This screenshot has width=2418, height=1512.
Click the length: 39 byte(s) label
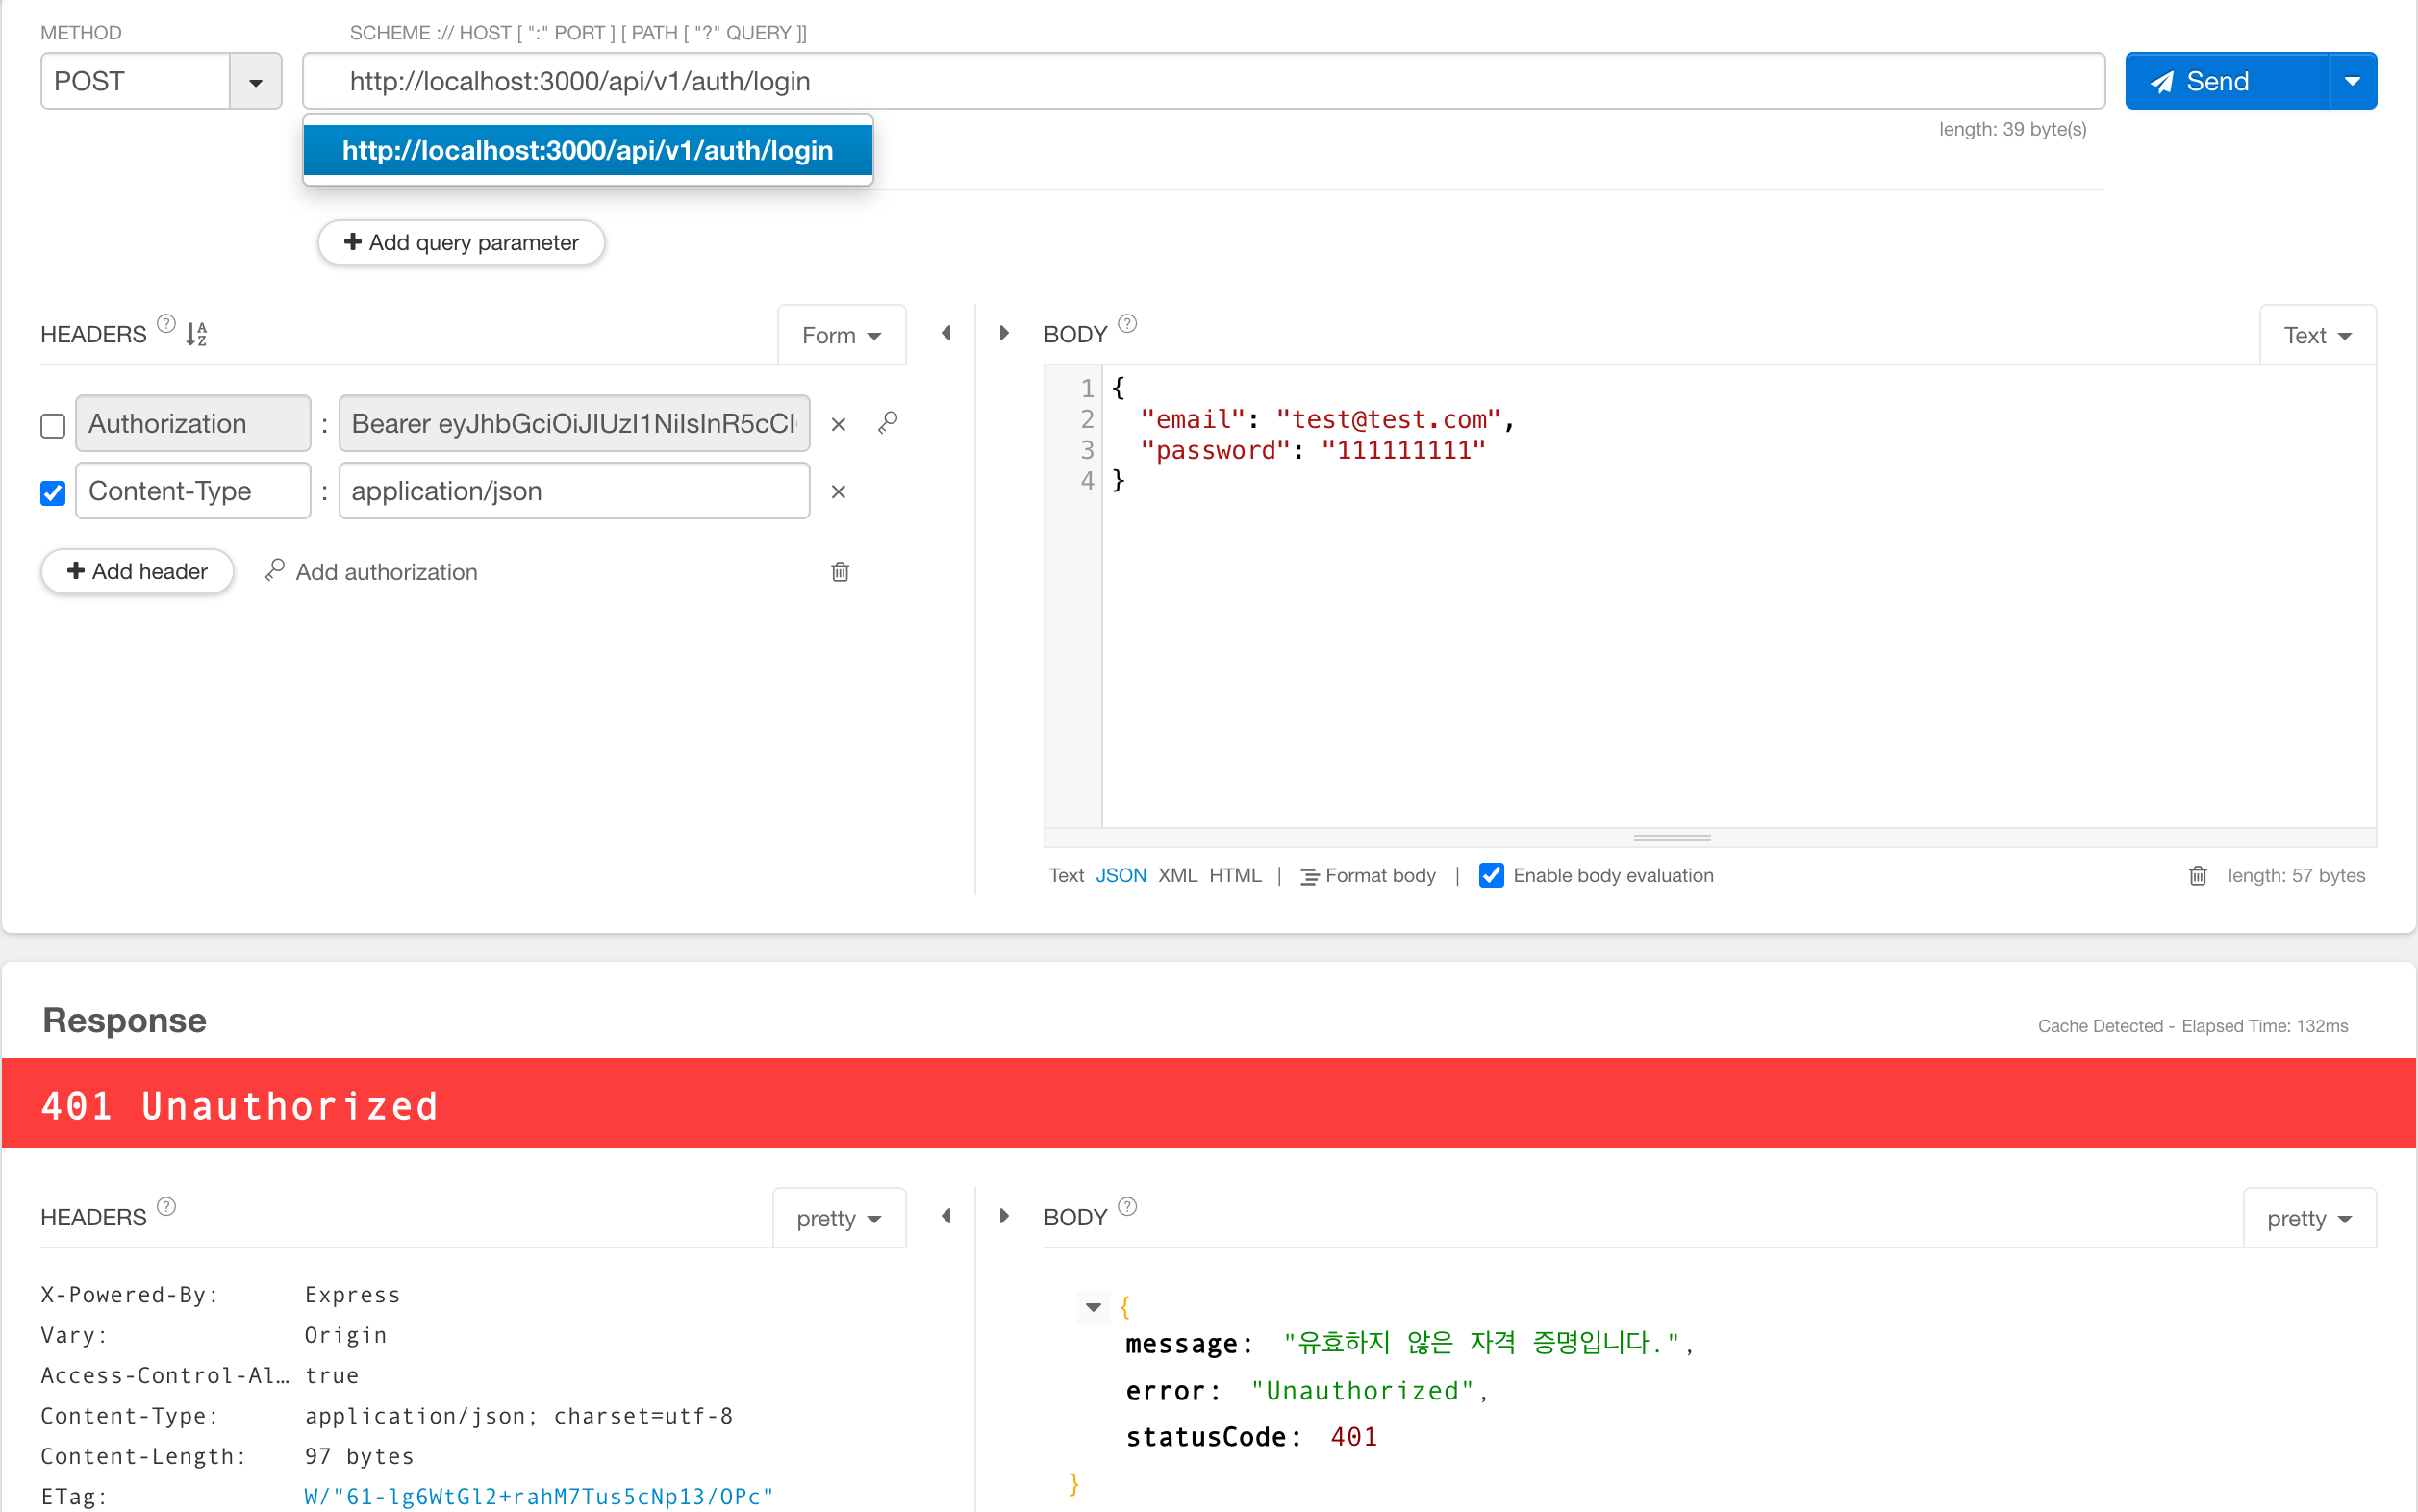coord(2012,129)
